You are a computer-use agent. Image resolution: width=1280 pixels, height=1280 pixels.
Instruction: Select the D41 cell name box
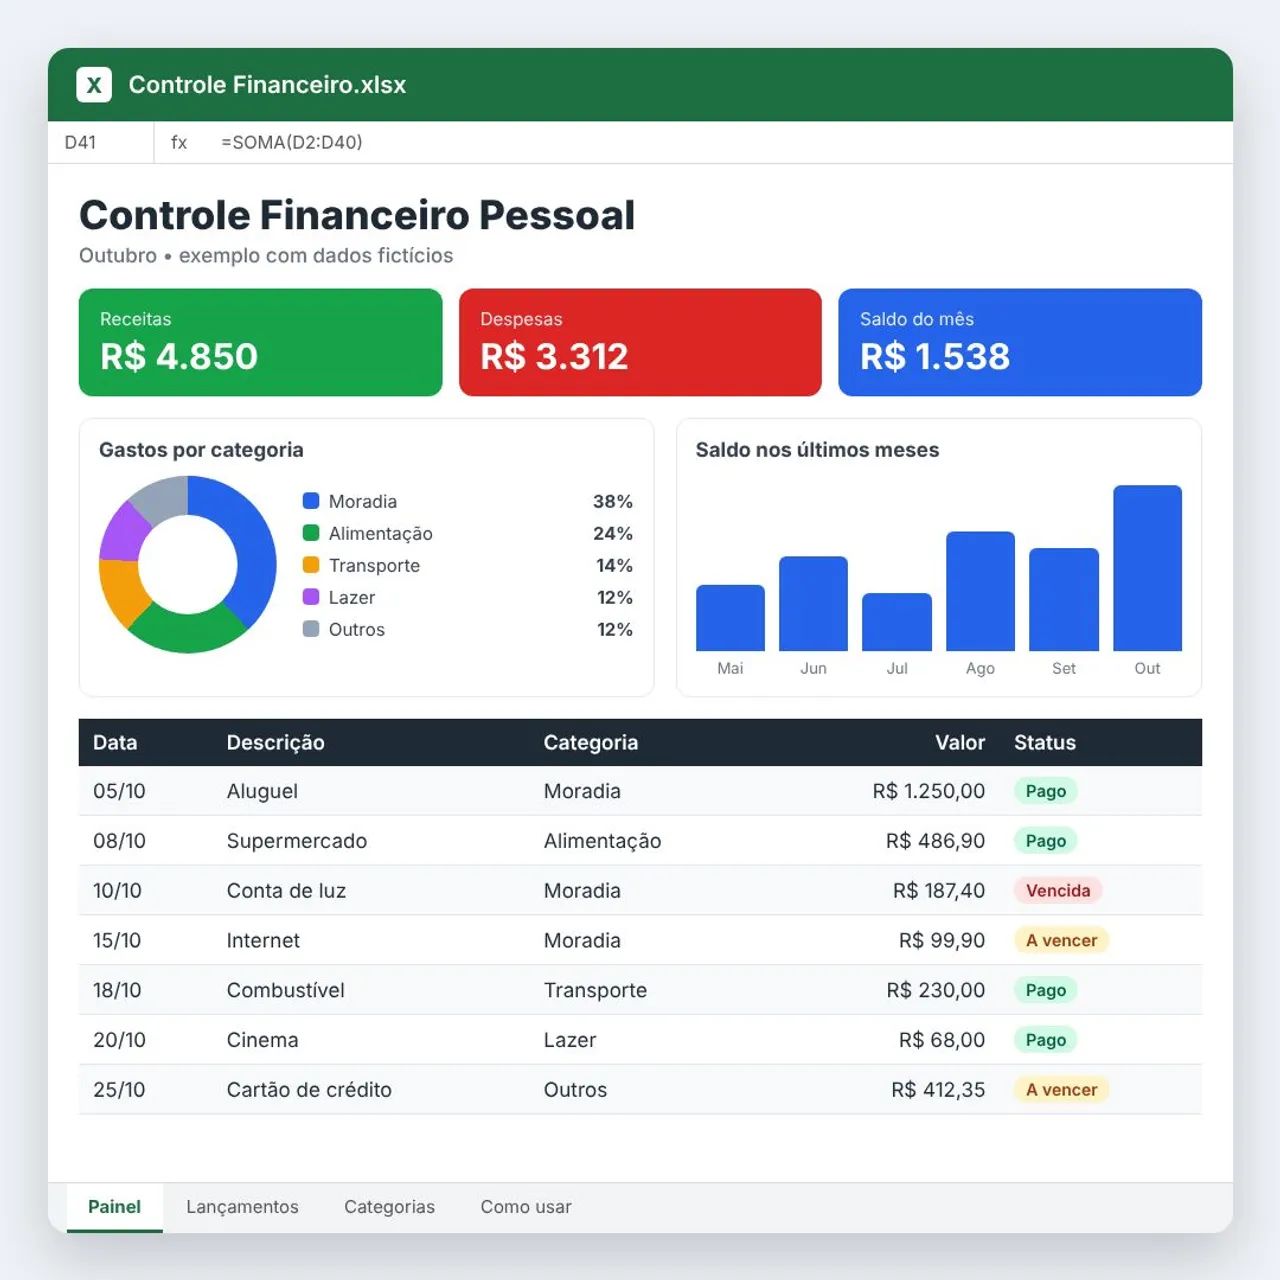101,142
